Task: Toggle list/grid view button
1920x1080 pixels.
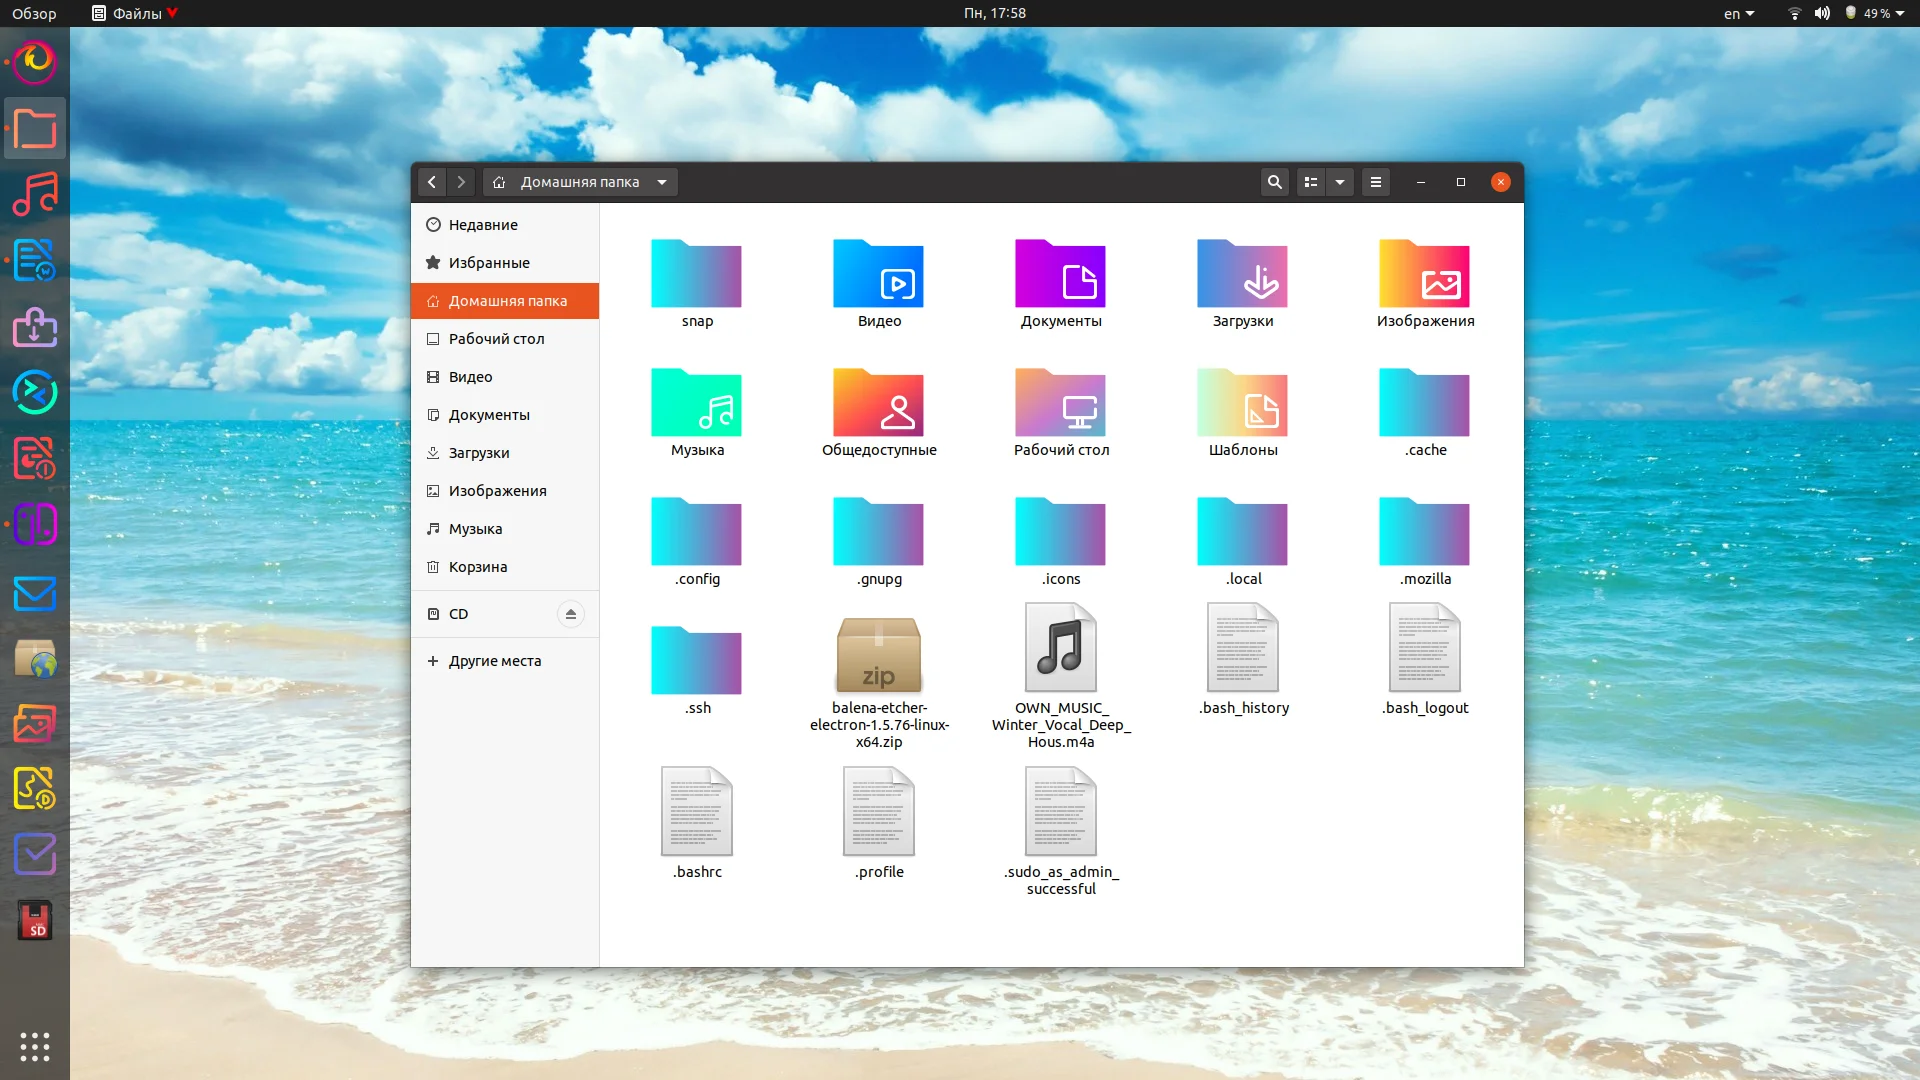Action: tap(1310, 182)
